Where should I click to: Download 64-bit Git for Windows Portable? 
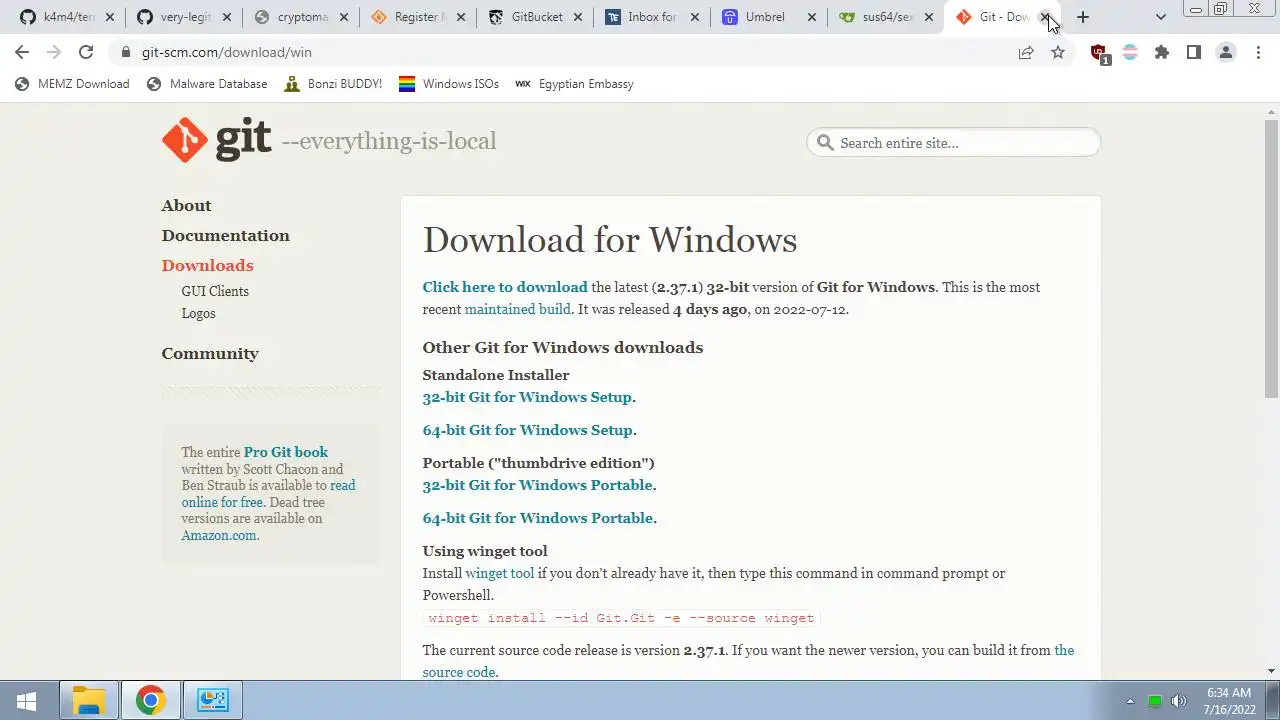pos(538,518)
